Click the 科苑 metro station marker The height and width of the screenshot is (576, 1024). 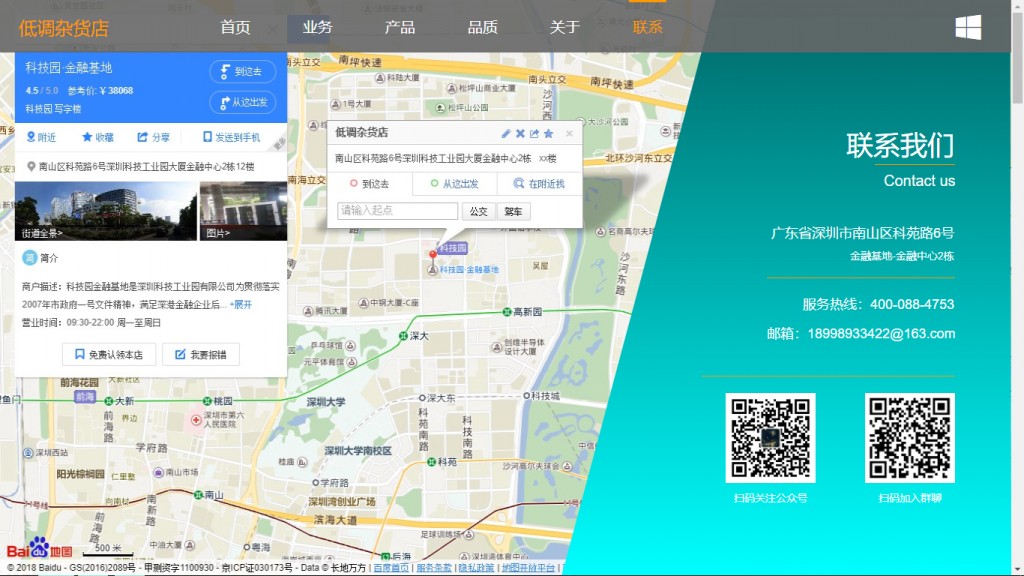(431, 462)
